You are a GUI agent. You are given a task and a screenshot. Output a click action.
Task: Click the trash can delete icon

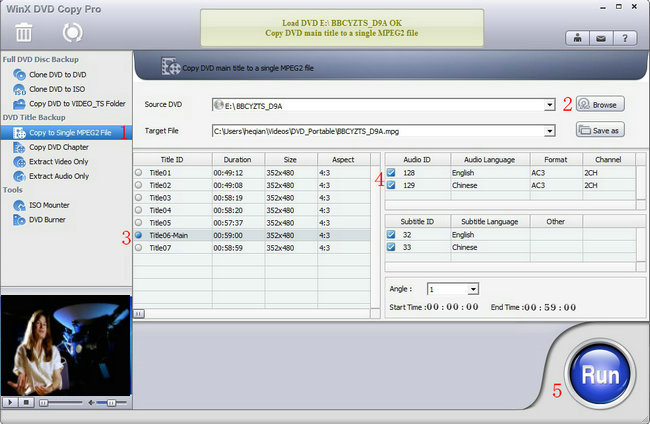(24, 32)
